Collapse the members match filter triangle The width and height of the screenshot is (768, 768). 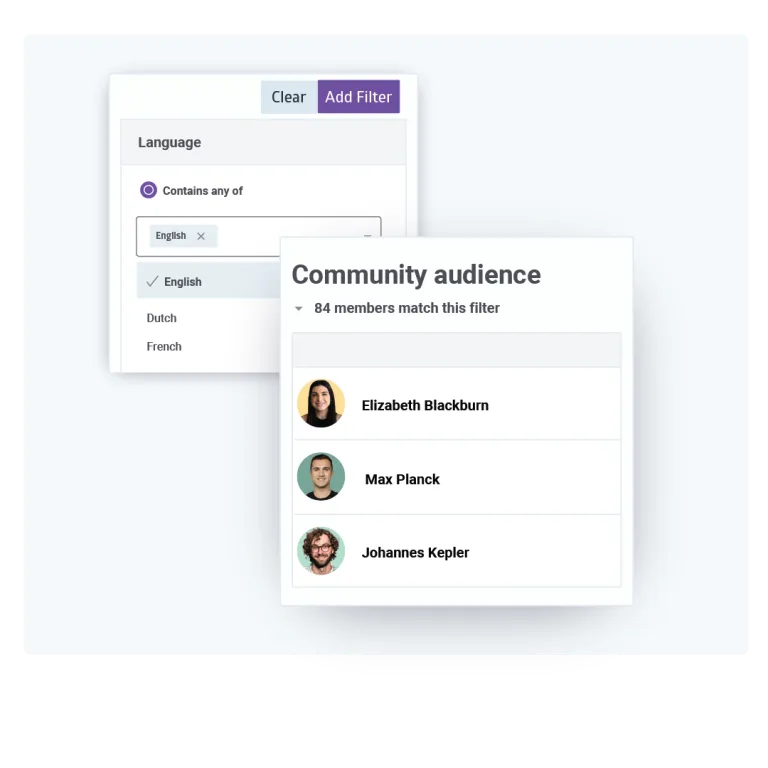(x=298, y=309)
